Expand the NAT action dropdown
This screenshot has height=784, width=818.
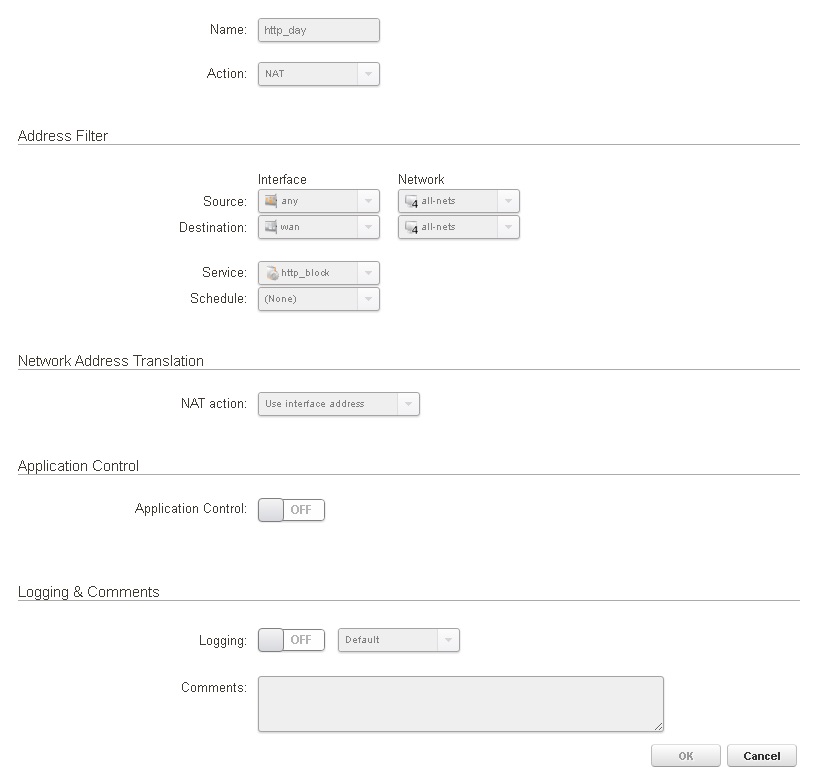click(408, 404)
